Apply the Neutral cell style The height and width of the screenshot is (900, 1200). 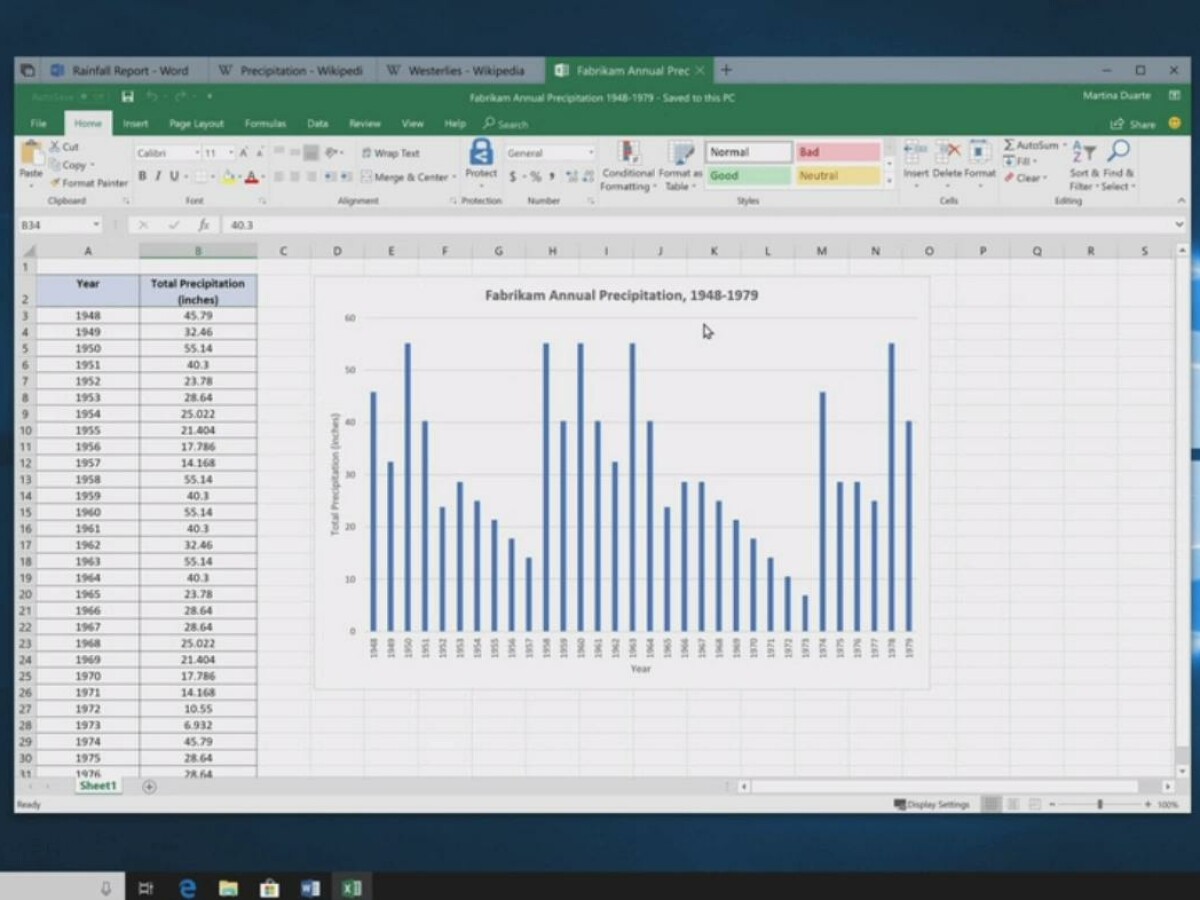click(838, 176)
